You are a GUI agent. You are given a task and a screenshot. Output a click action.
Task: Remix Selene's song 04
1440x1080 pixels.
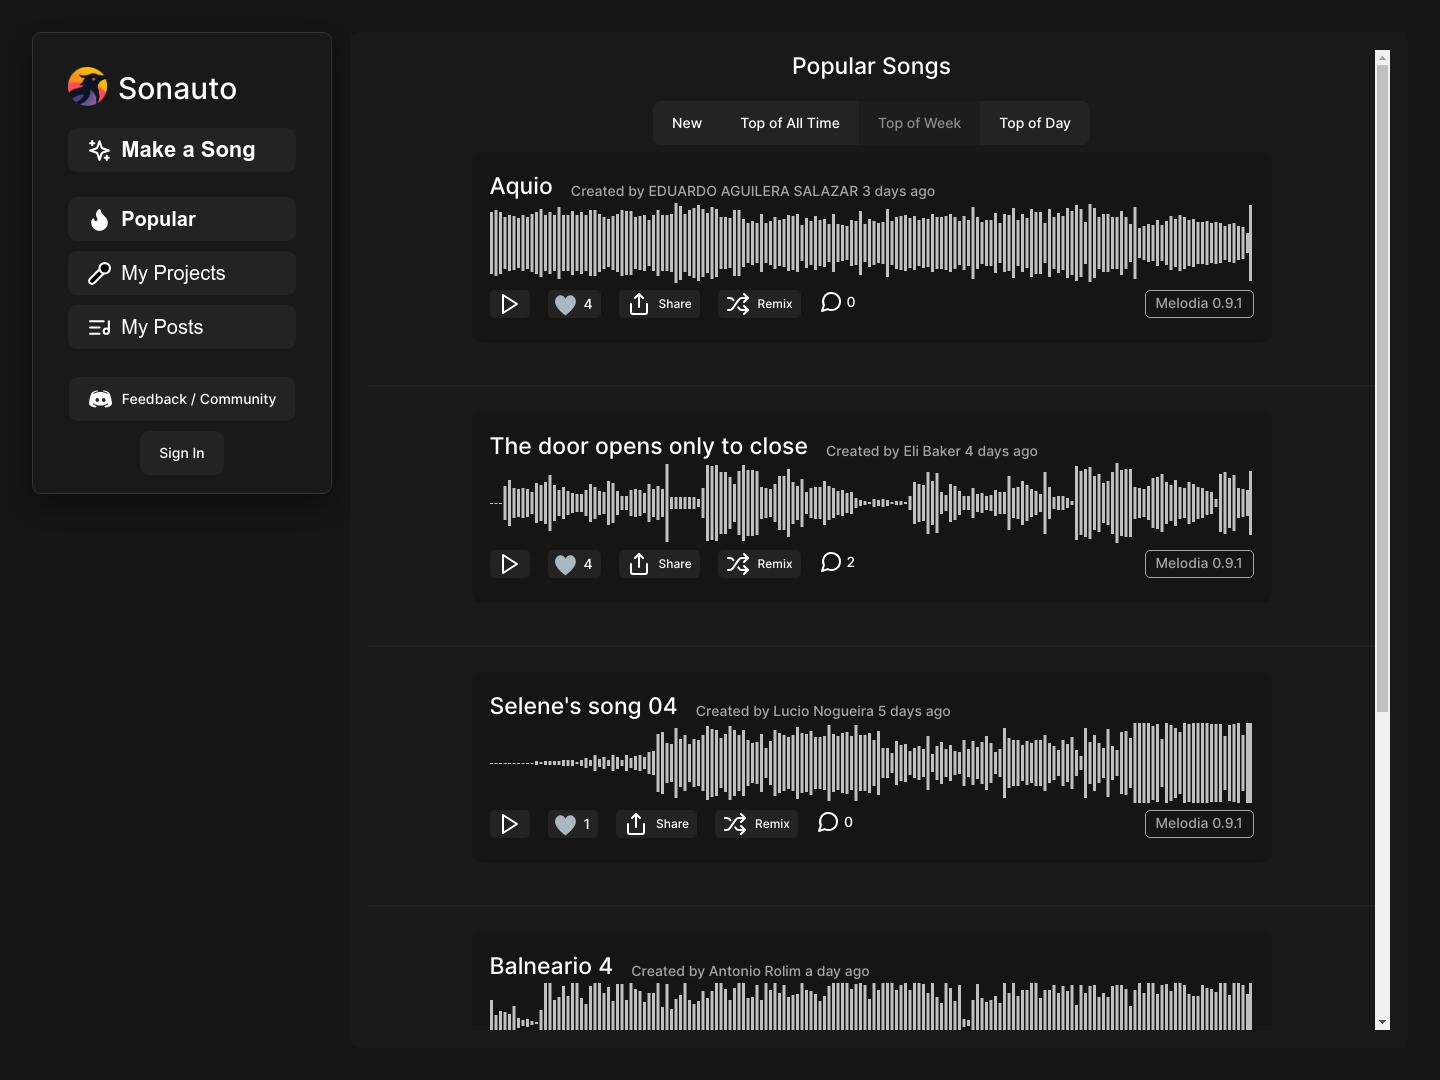pyautogui.click(x=757, y=824)
